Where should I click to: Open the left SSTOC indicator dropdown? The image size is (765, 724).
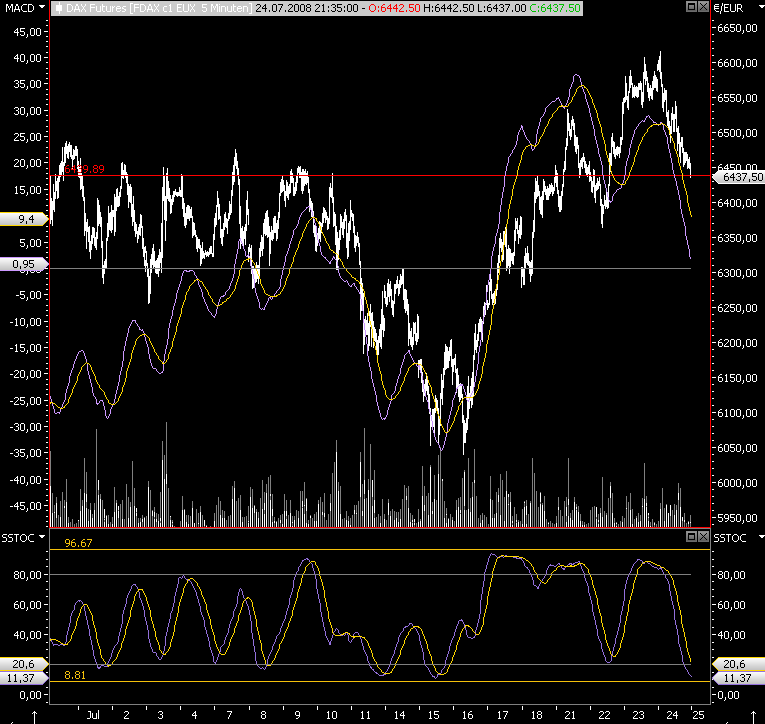tap(42, 537)
